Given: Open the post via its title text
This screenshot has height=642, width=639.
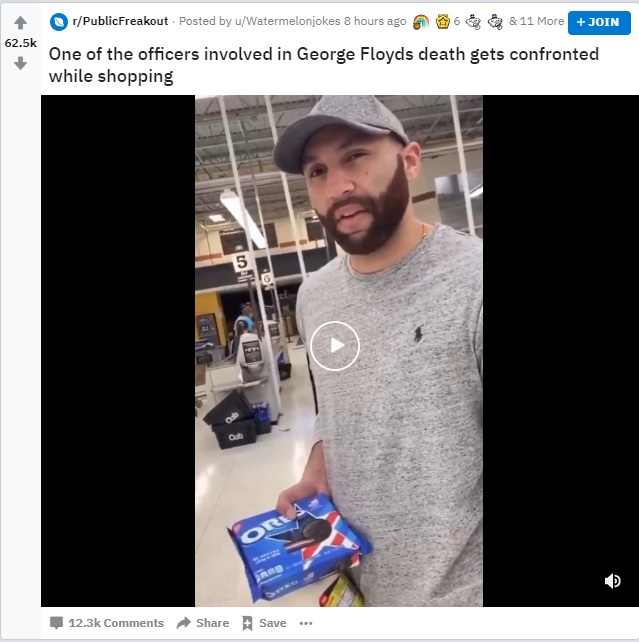Looking at the screenshot, I should pyautogui.click(x=324, y=65).
